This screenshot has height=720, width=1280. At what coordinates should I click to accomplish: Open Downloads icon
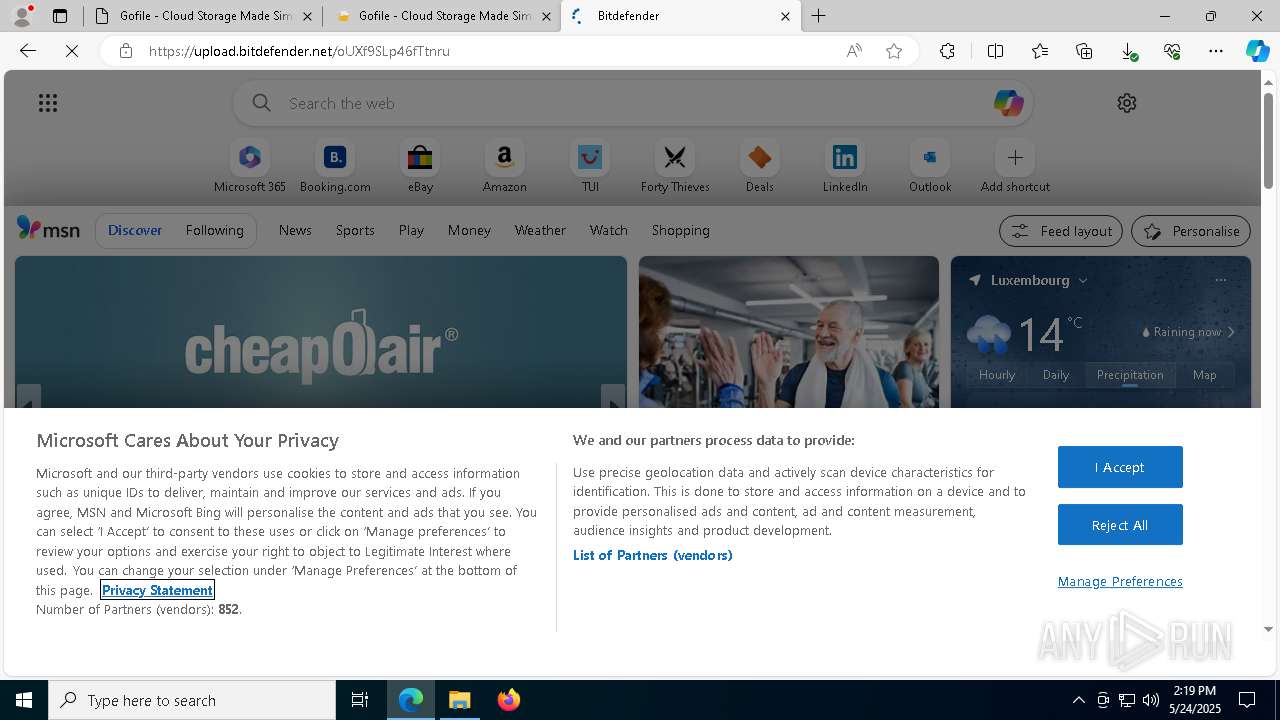[x=1128, y=51]
